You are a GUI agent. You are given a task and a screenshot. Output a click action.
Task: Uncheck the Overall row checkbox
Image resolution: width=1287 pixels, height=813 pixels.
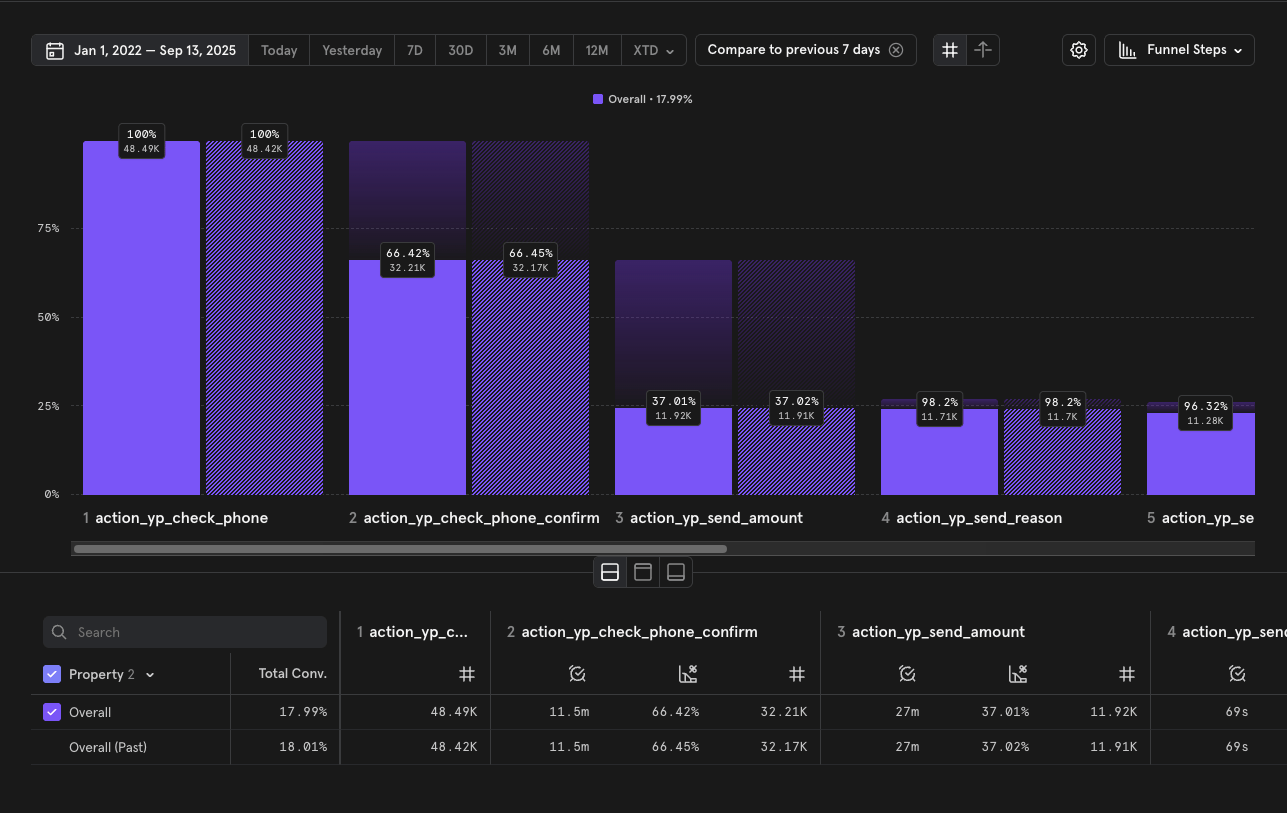pos(52,713)
